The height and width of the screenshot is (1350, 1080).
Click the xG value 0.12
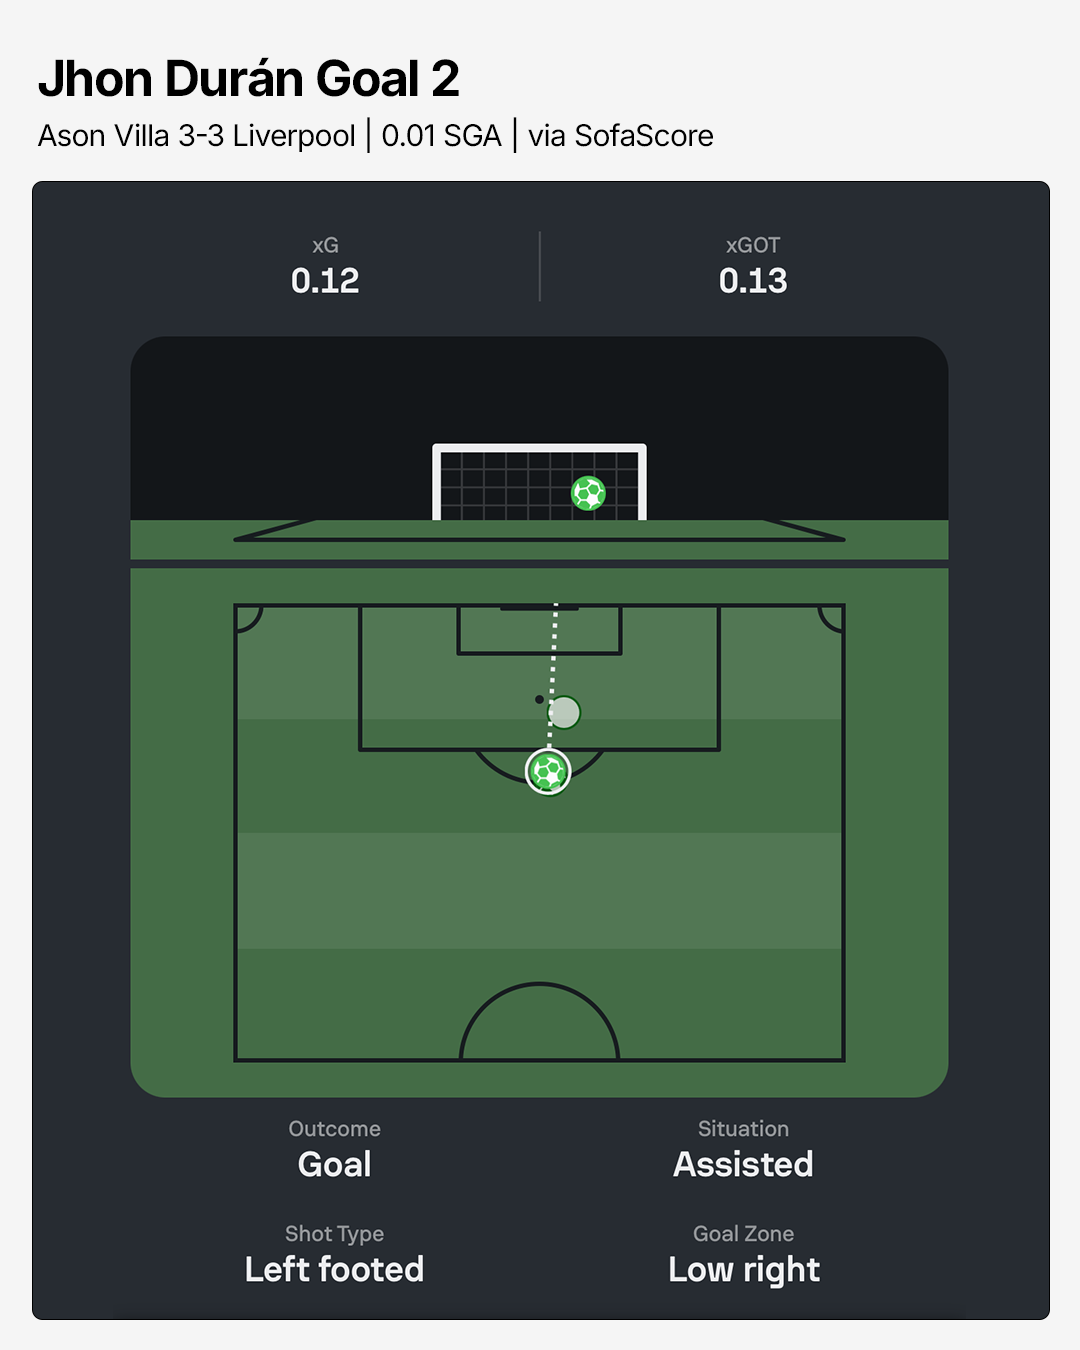pos(325,281)
